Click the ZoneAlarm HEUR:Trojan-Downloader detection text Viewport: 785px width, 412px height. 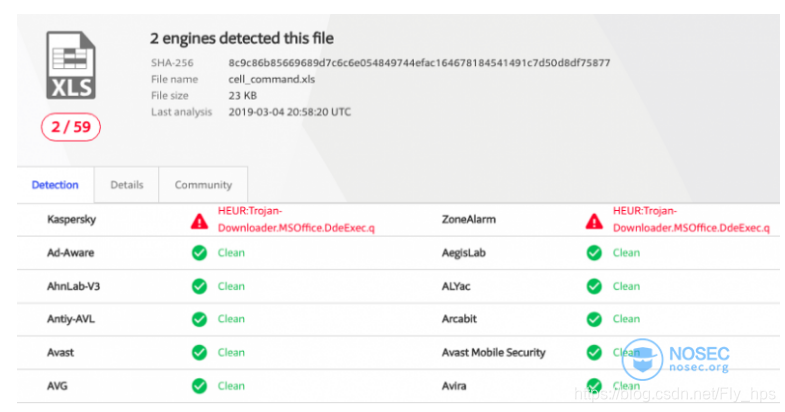[691, 219]
